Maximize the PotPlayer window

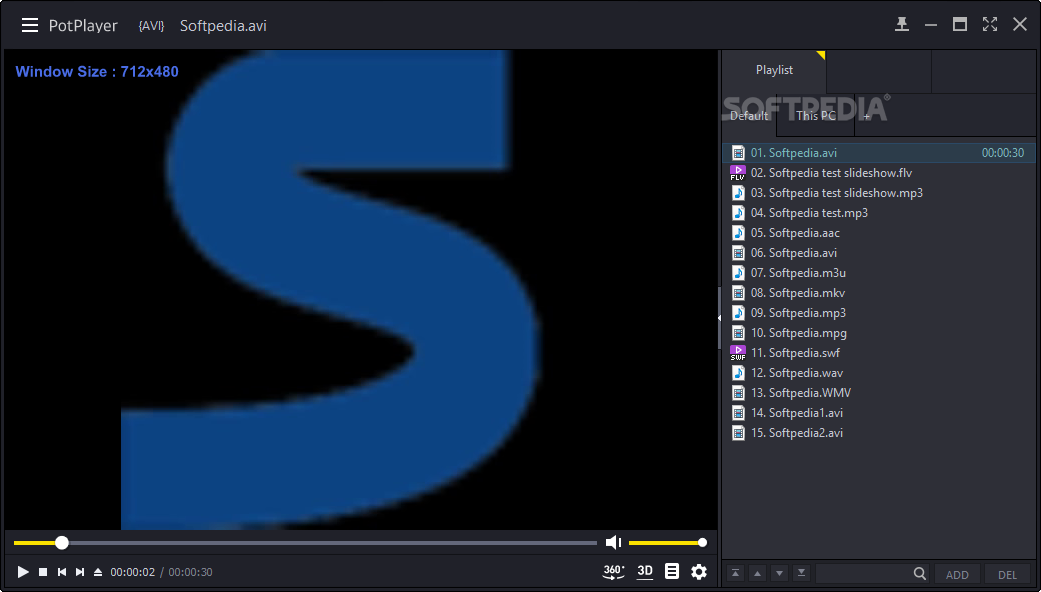point(960,25)
